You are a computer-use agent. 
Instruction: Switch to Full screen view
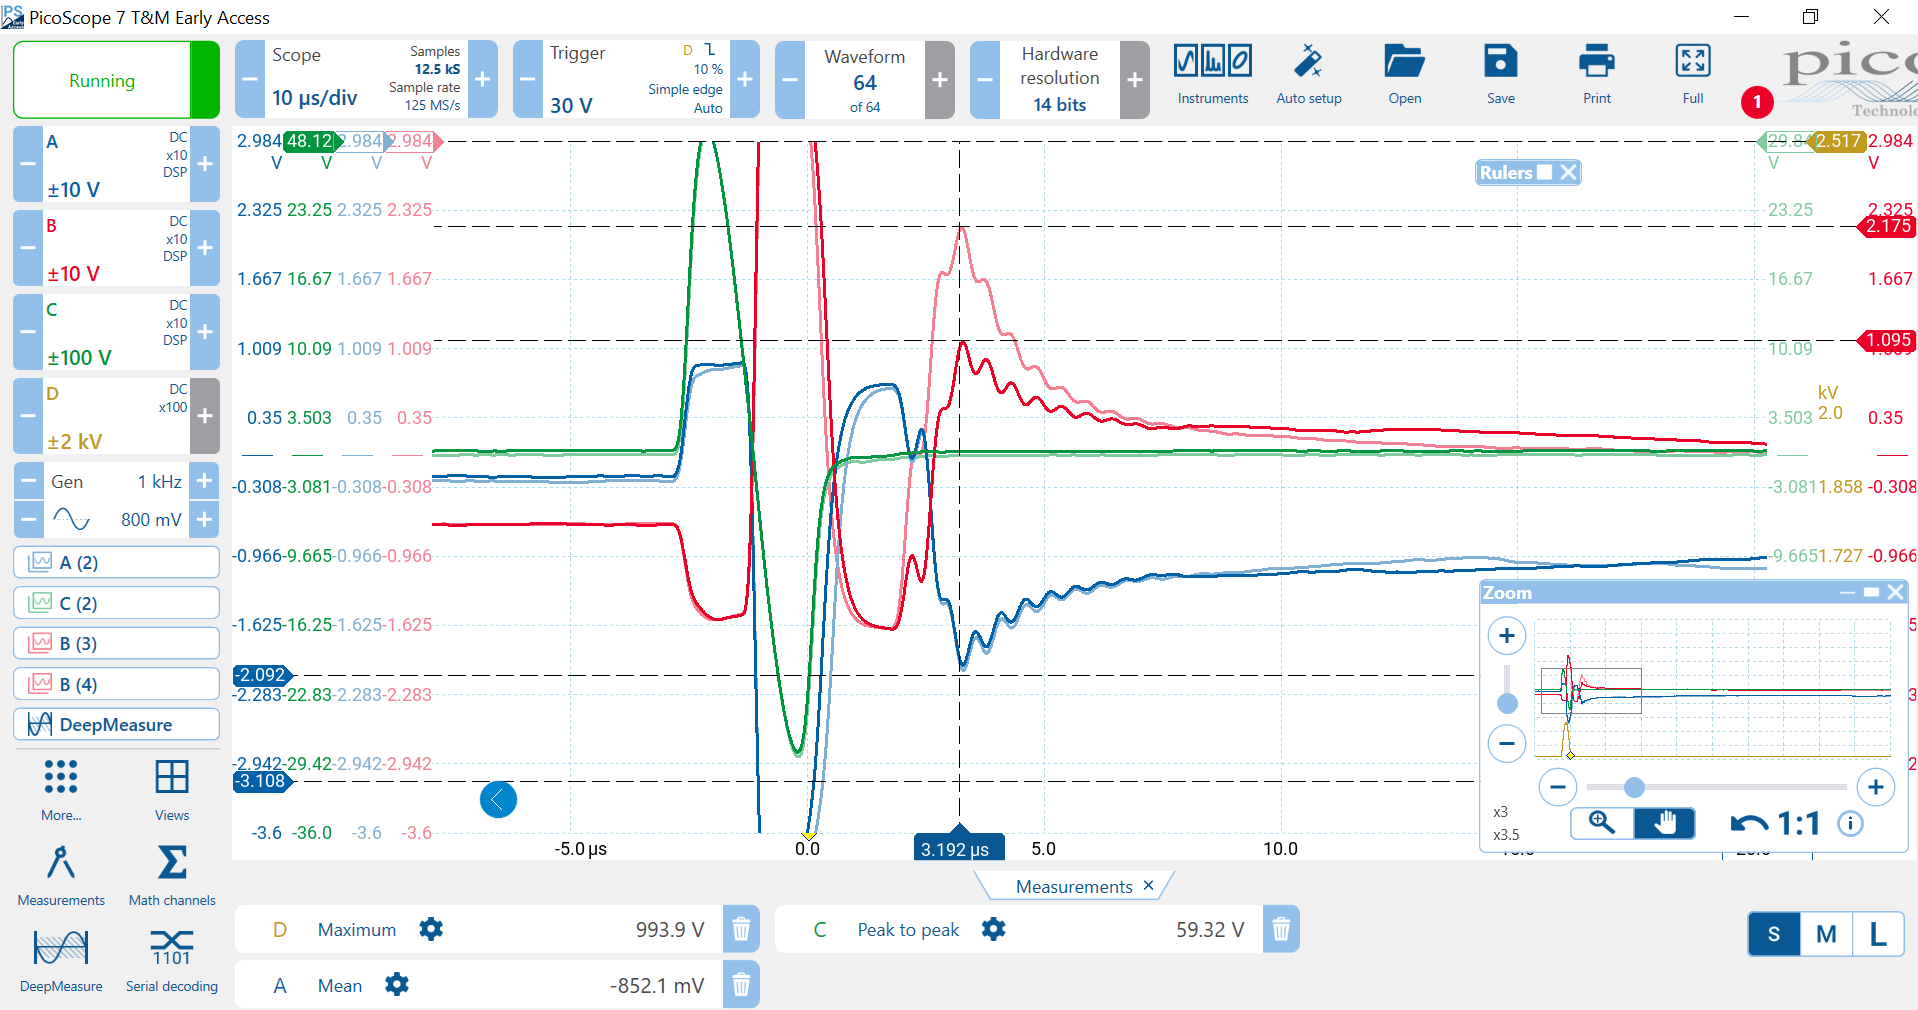[1692, 75]
